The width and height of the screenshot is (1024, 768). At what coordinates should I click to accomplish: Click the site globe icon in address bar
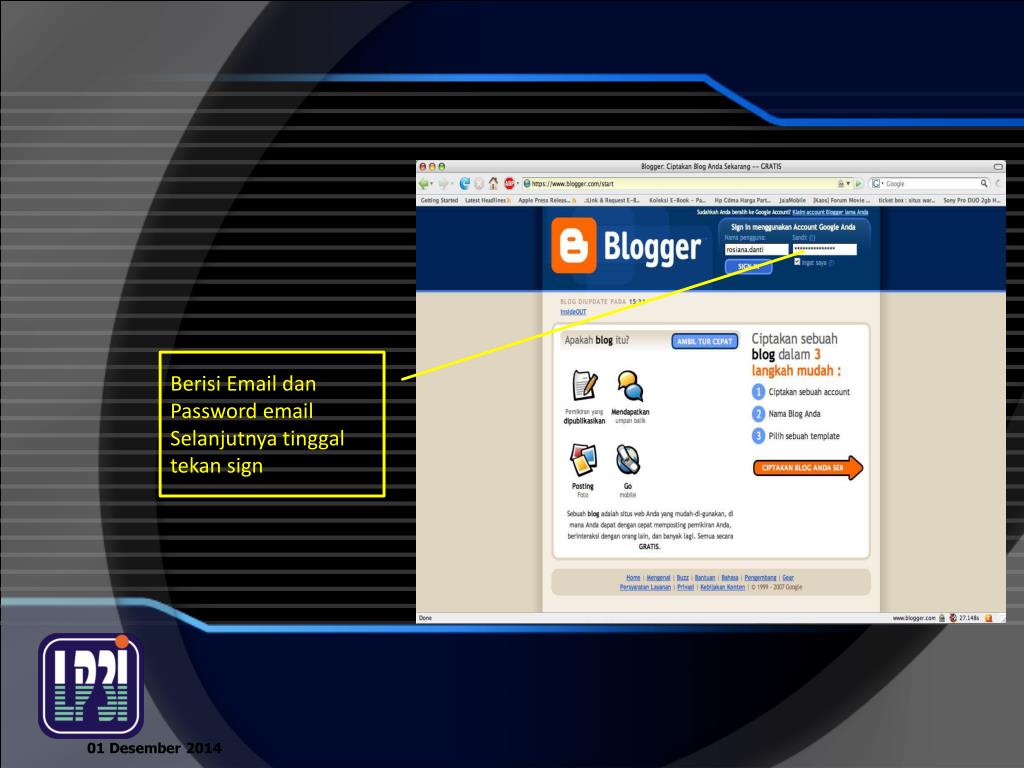pos(527,184)
